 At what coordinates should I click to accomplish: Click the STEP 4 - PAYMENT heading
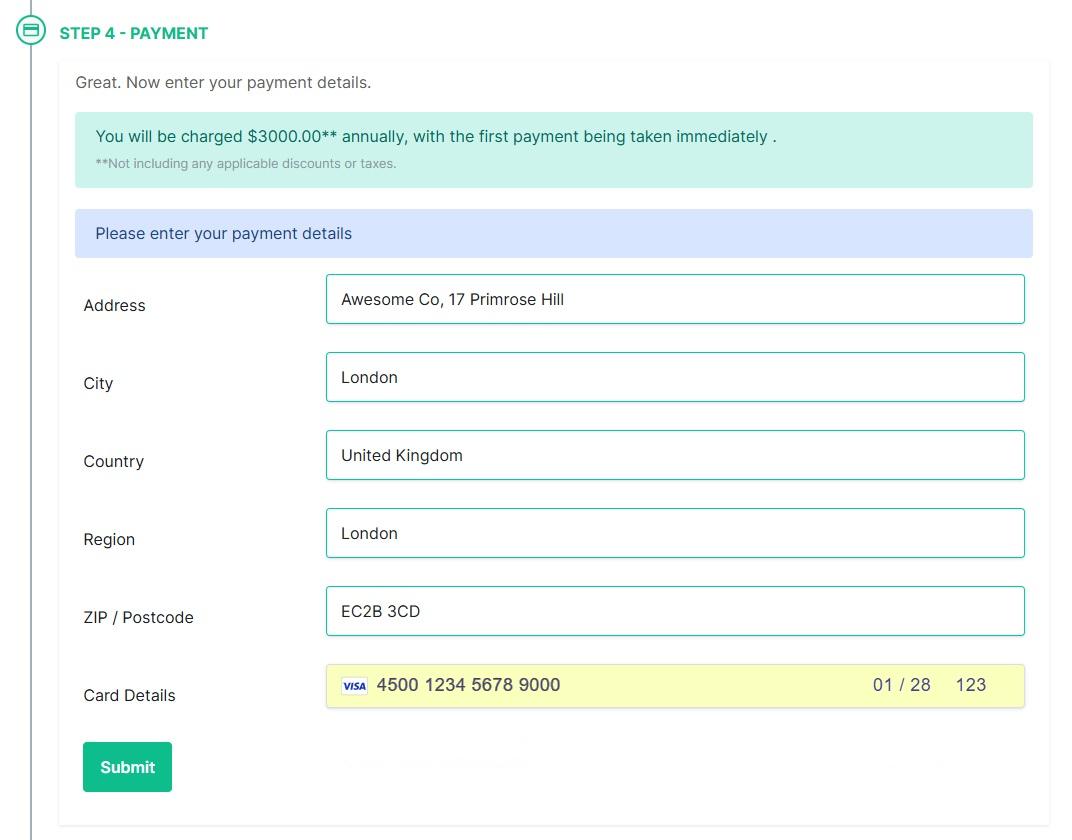[x=134, y=33]
